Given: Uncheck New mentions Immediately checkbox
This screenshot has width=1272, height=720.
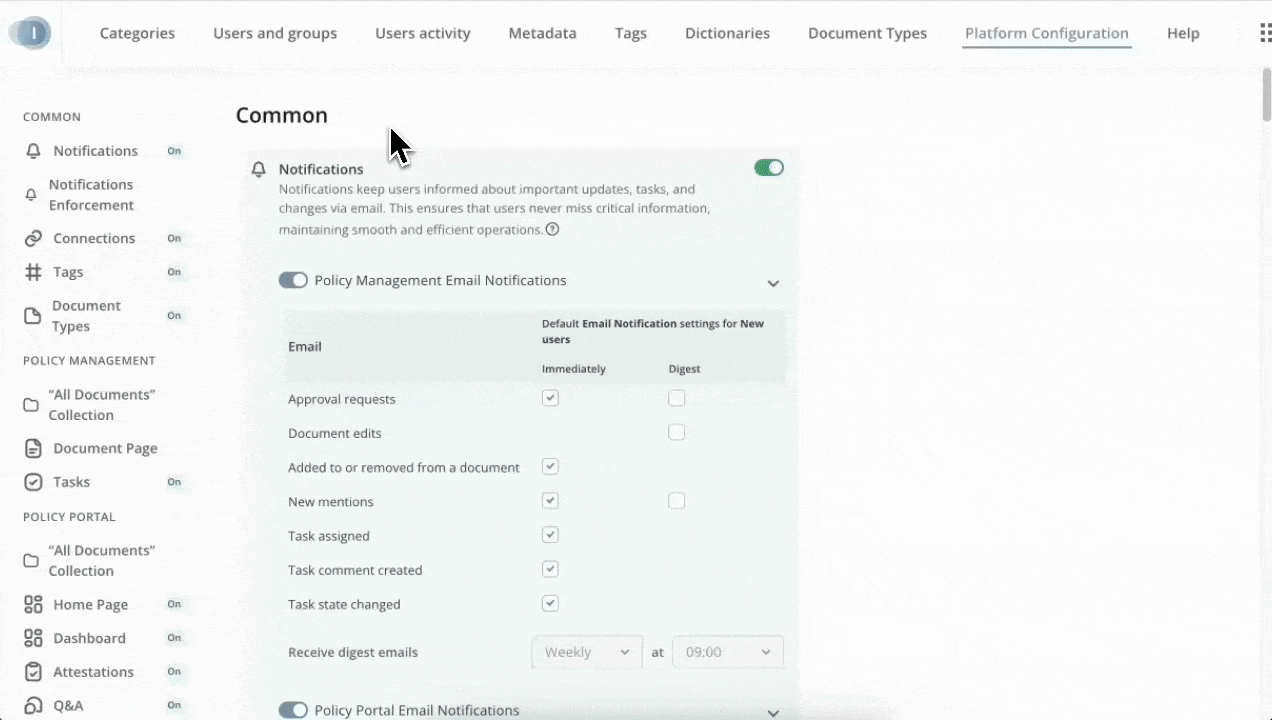Looking at the screenshot, I should tap(550, 500).
